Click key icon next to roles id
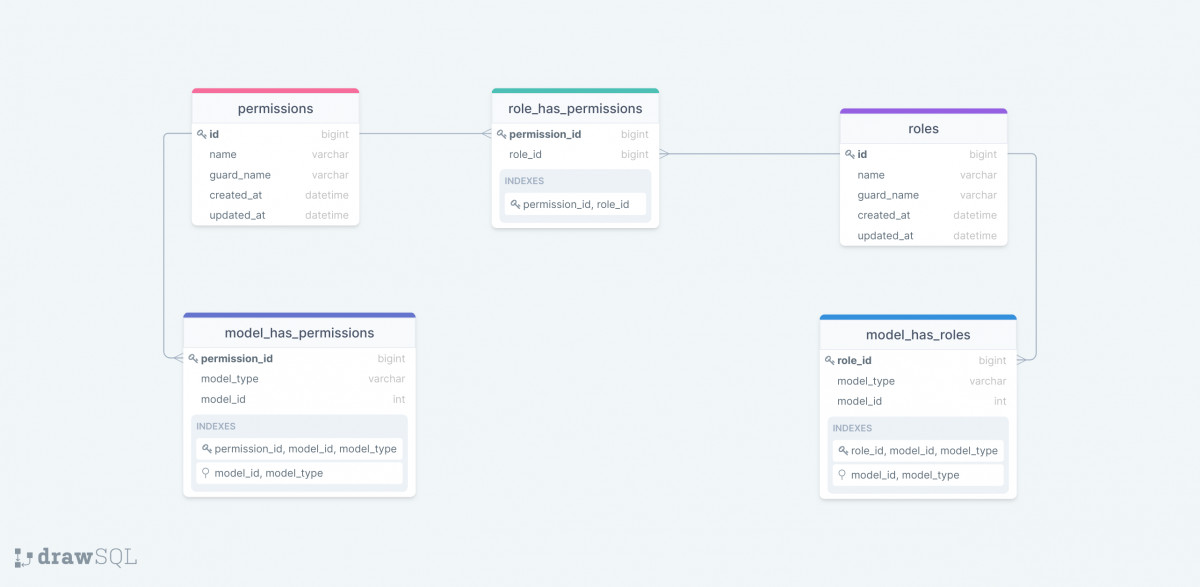The image size is (1200, 587). (849, 154)
